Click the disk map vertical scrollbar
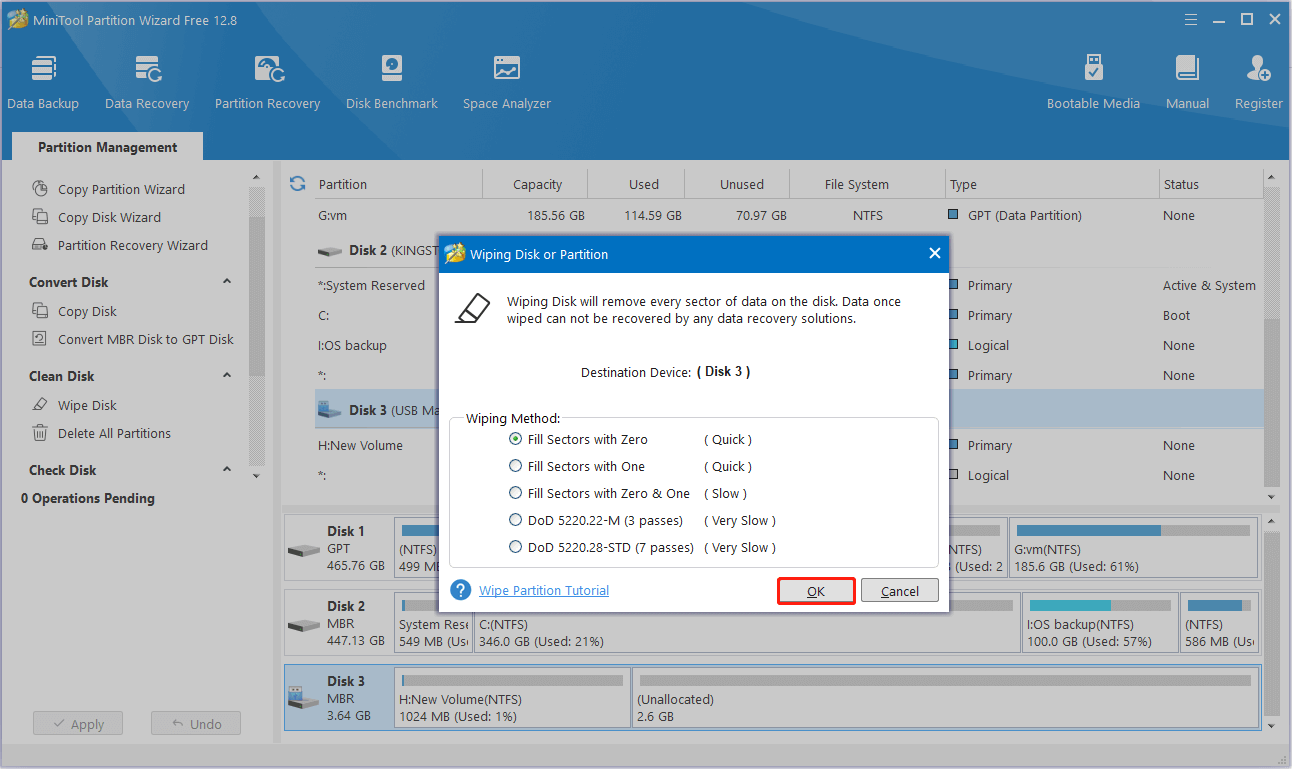Image resolution: width=1292 pixels, height=769 pixels. click(1271, 625)
